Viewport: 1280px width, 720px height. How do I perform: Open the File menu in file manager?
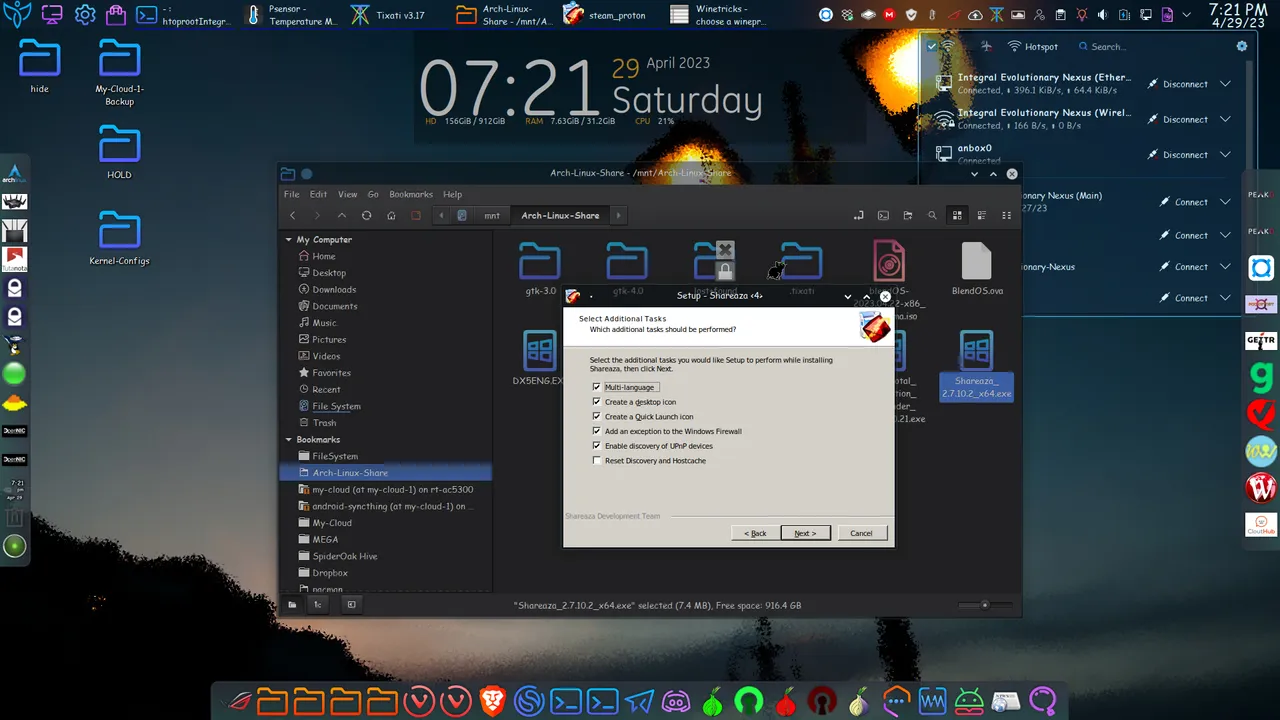[x=291, y=194]
